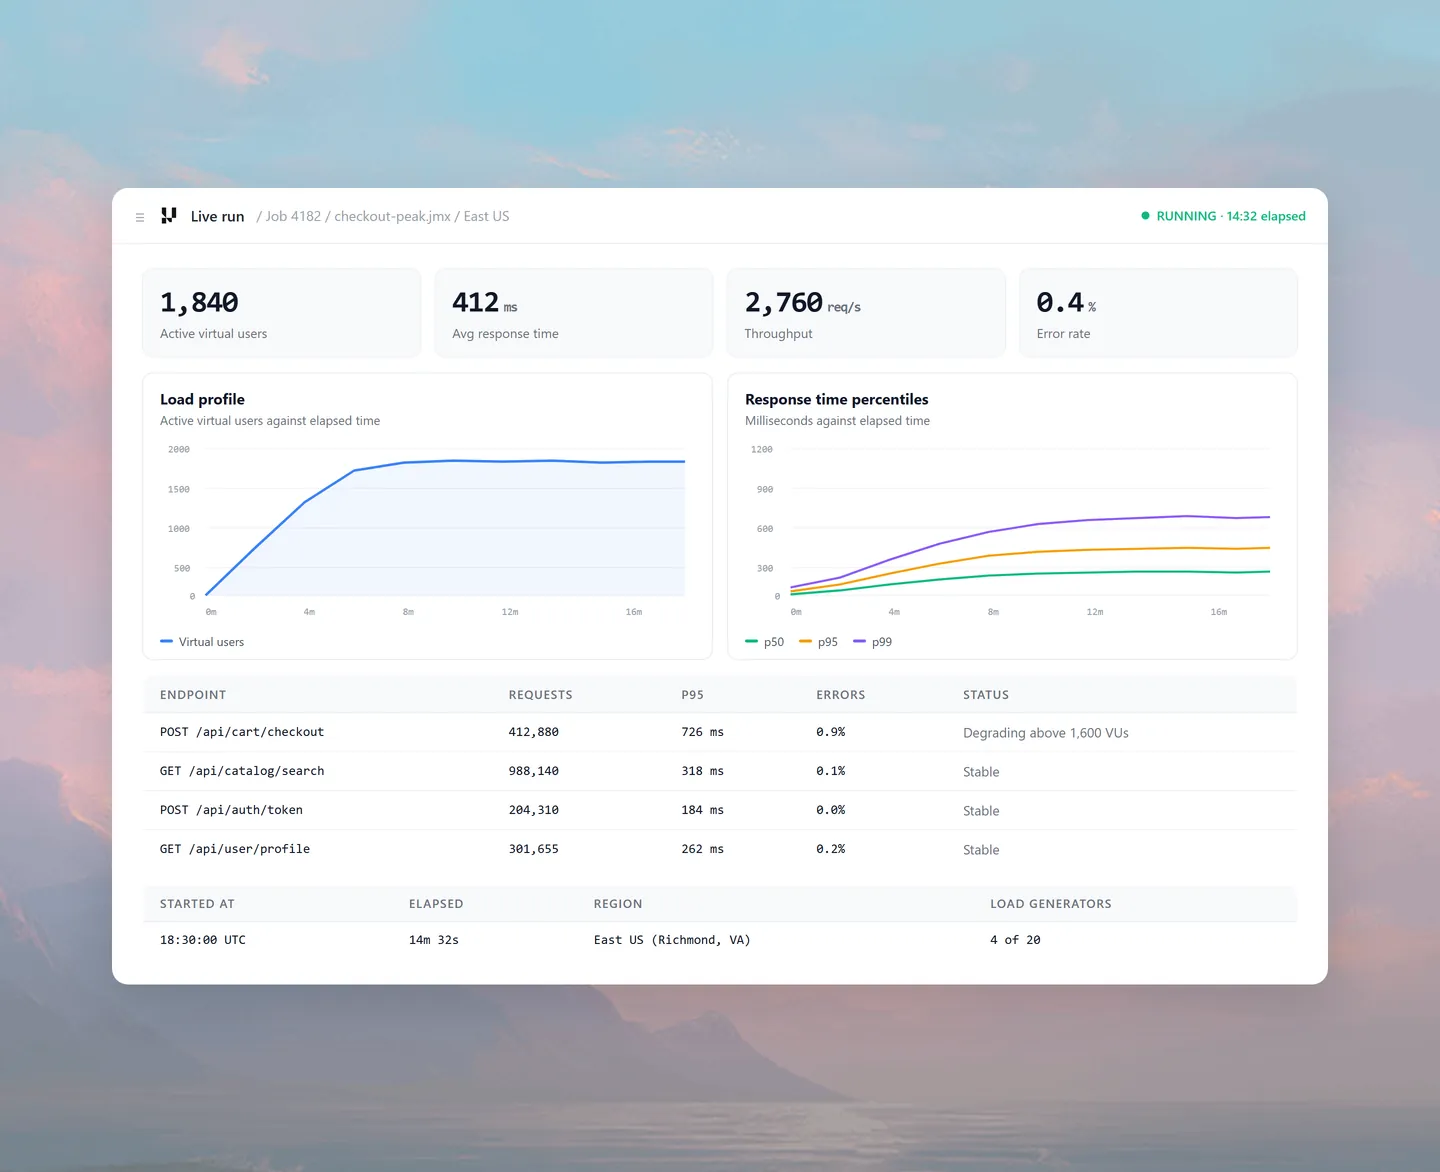The image size is (1440, 1172).
Task: Select the POST /api/auth/token endpoint
Action: [x=231, y=810]
